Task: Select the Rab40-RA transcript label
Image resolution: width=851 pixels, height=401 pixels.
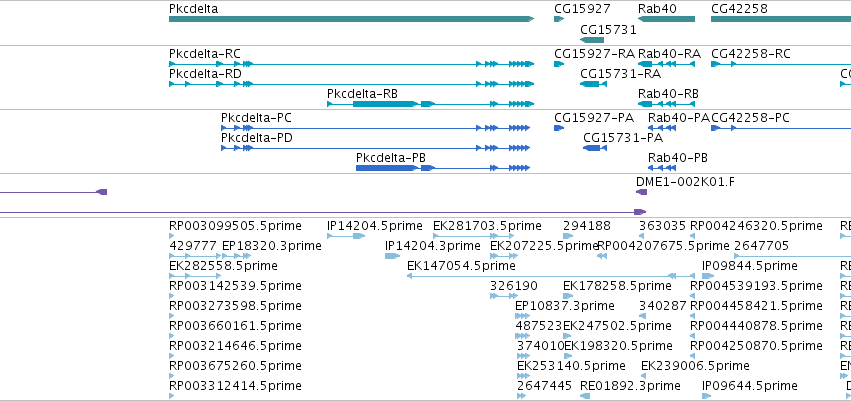Action: (669, 54)
